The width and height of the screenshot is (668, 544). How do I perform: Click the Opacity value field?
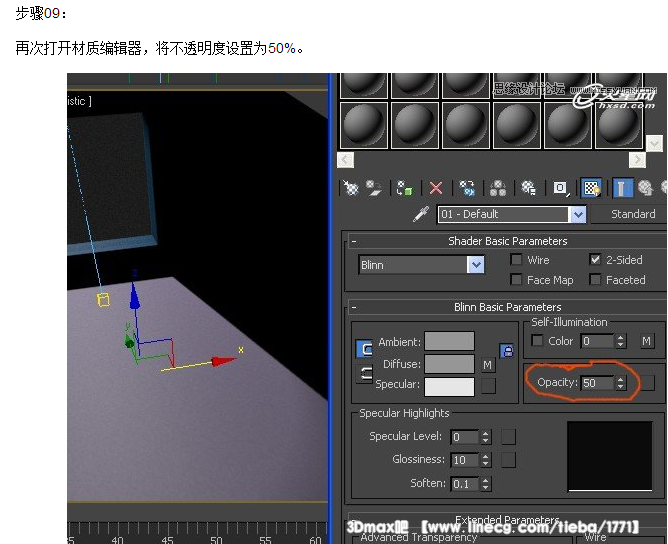[x=597, y=383]
